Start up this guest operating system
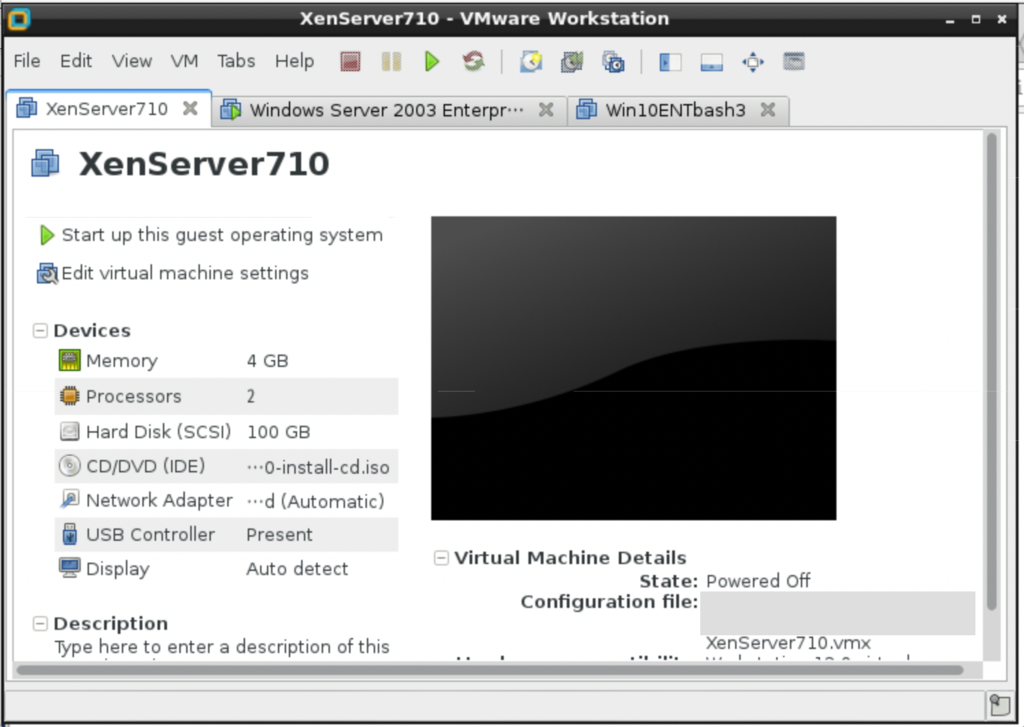1024x727 pixels. point(222,235)
